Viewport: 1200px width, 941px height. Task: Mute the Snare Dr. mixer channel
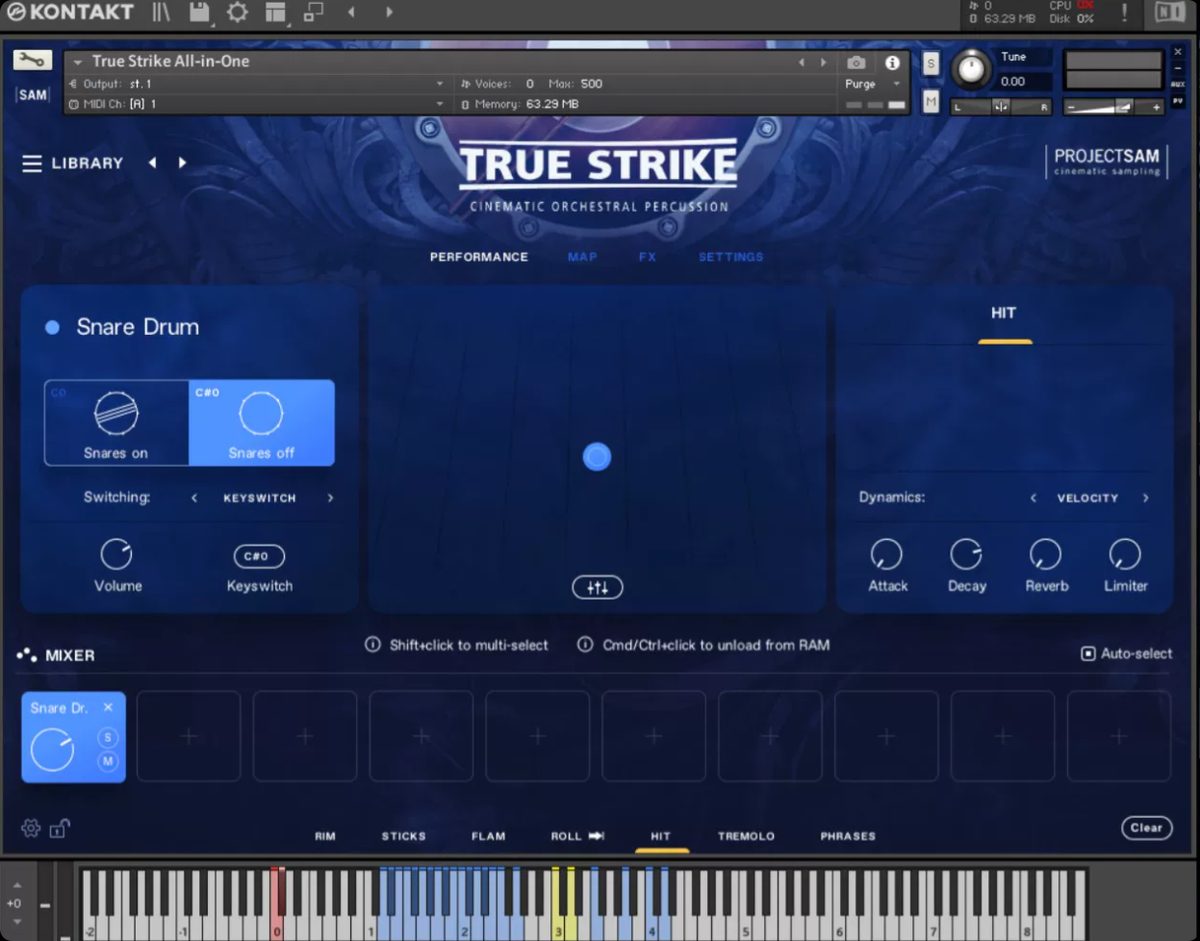(x=107, y=762)
